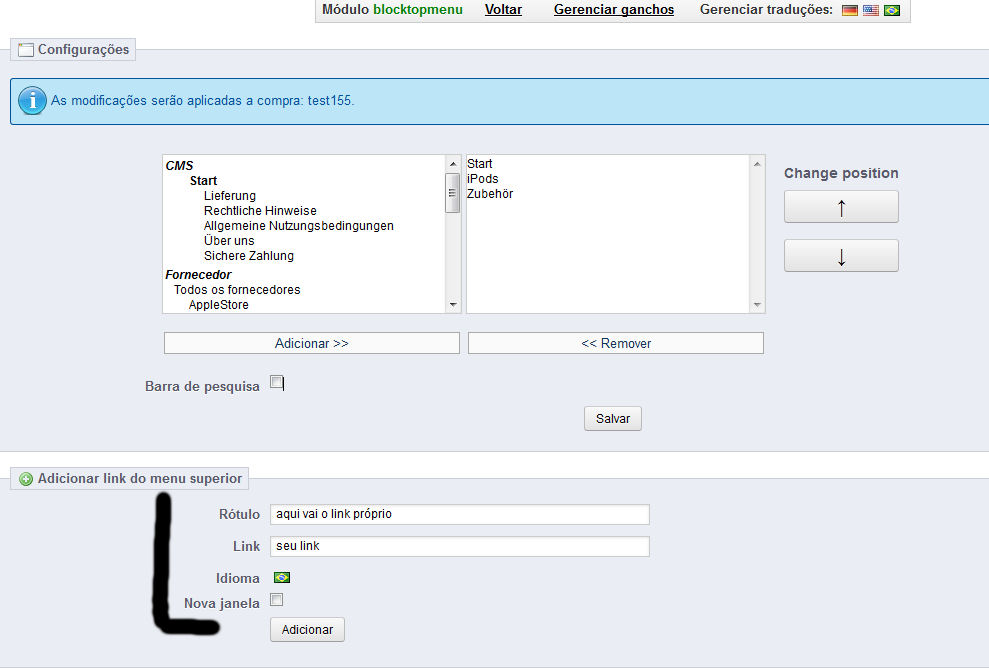Click the blocktopmenu module name
This screenshot has width=989, height=668.
point(418,9)
